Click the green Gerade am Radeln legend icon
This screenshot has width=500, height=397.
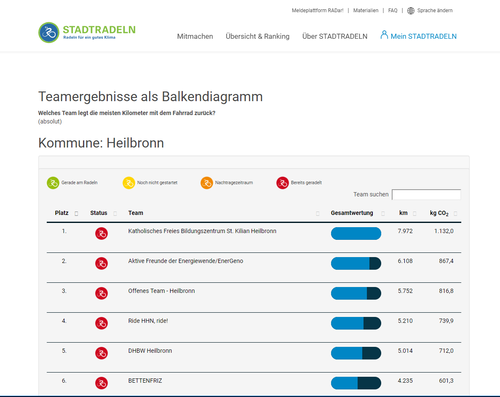point(53,183)
